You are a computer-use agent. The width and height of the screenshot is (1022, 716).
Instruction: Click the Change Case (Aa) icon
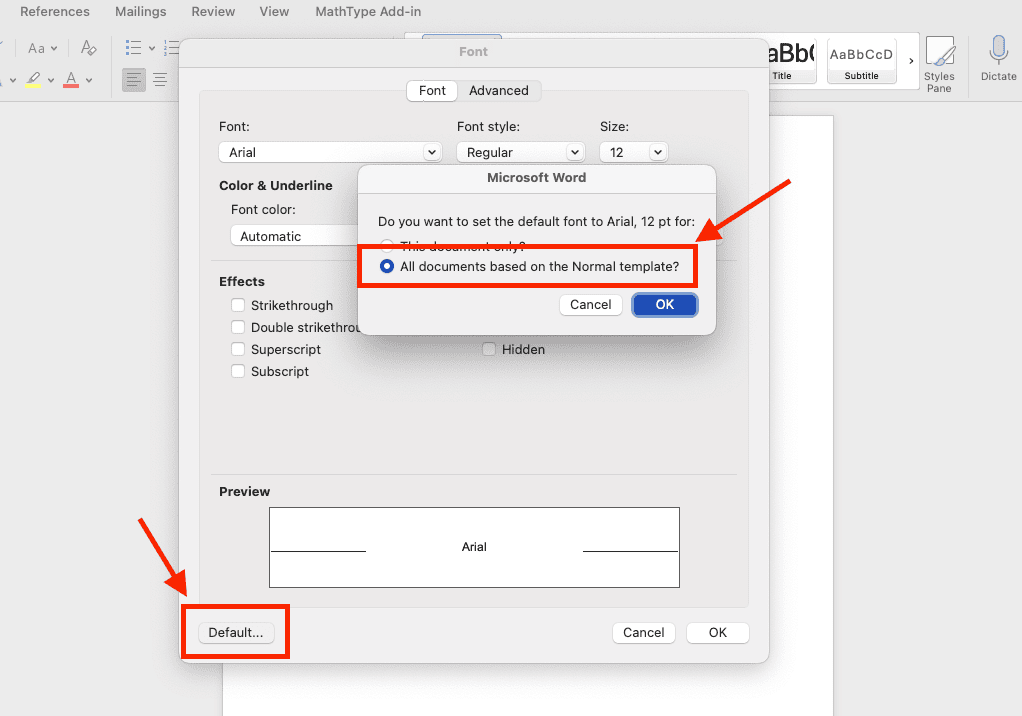click(36, 48)
